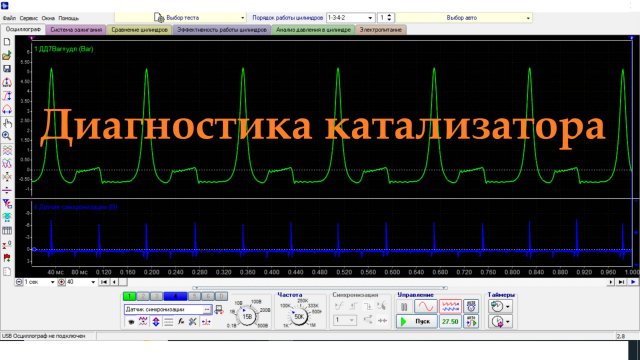The image size is (640, 360).
Task: Switch to Электропитание tab
Action: (380, 30)
